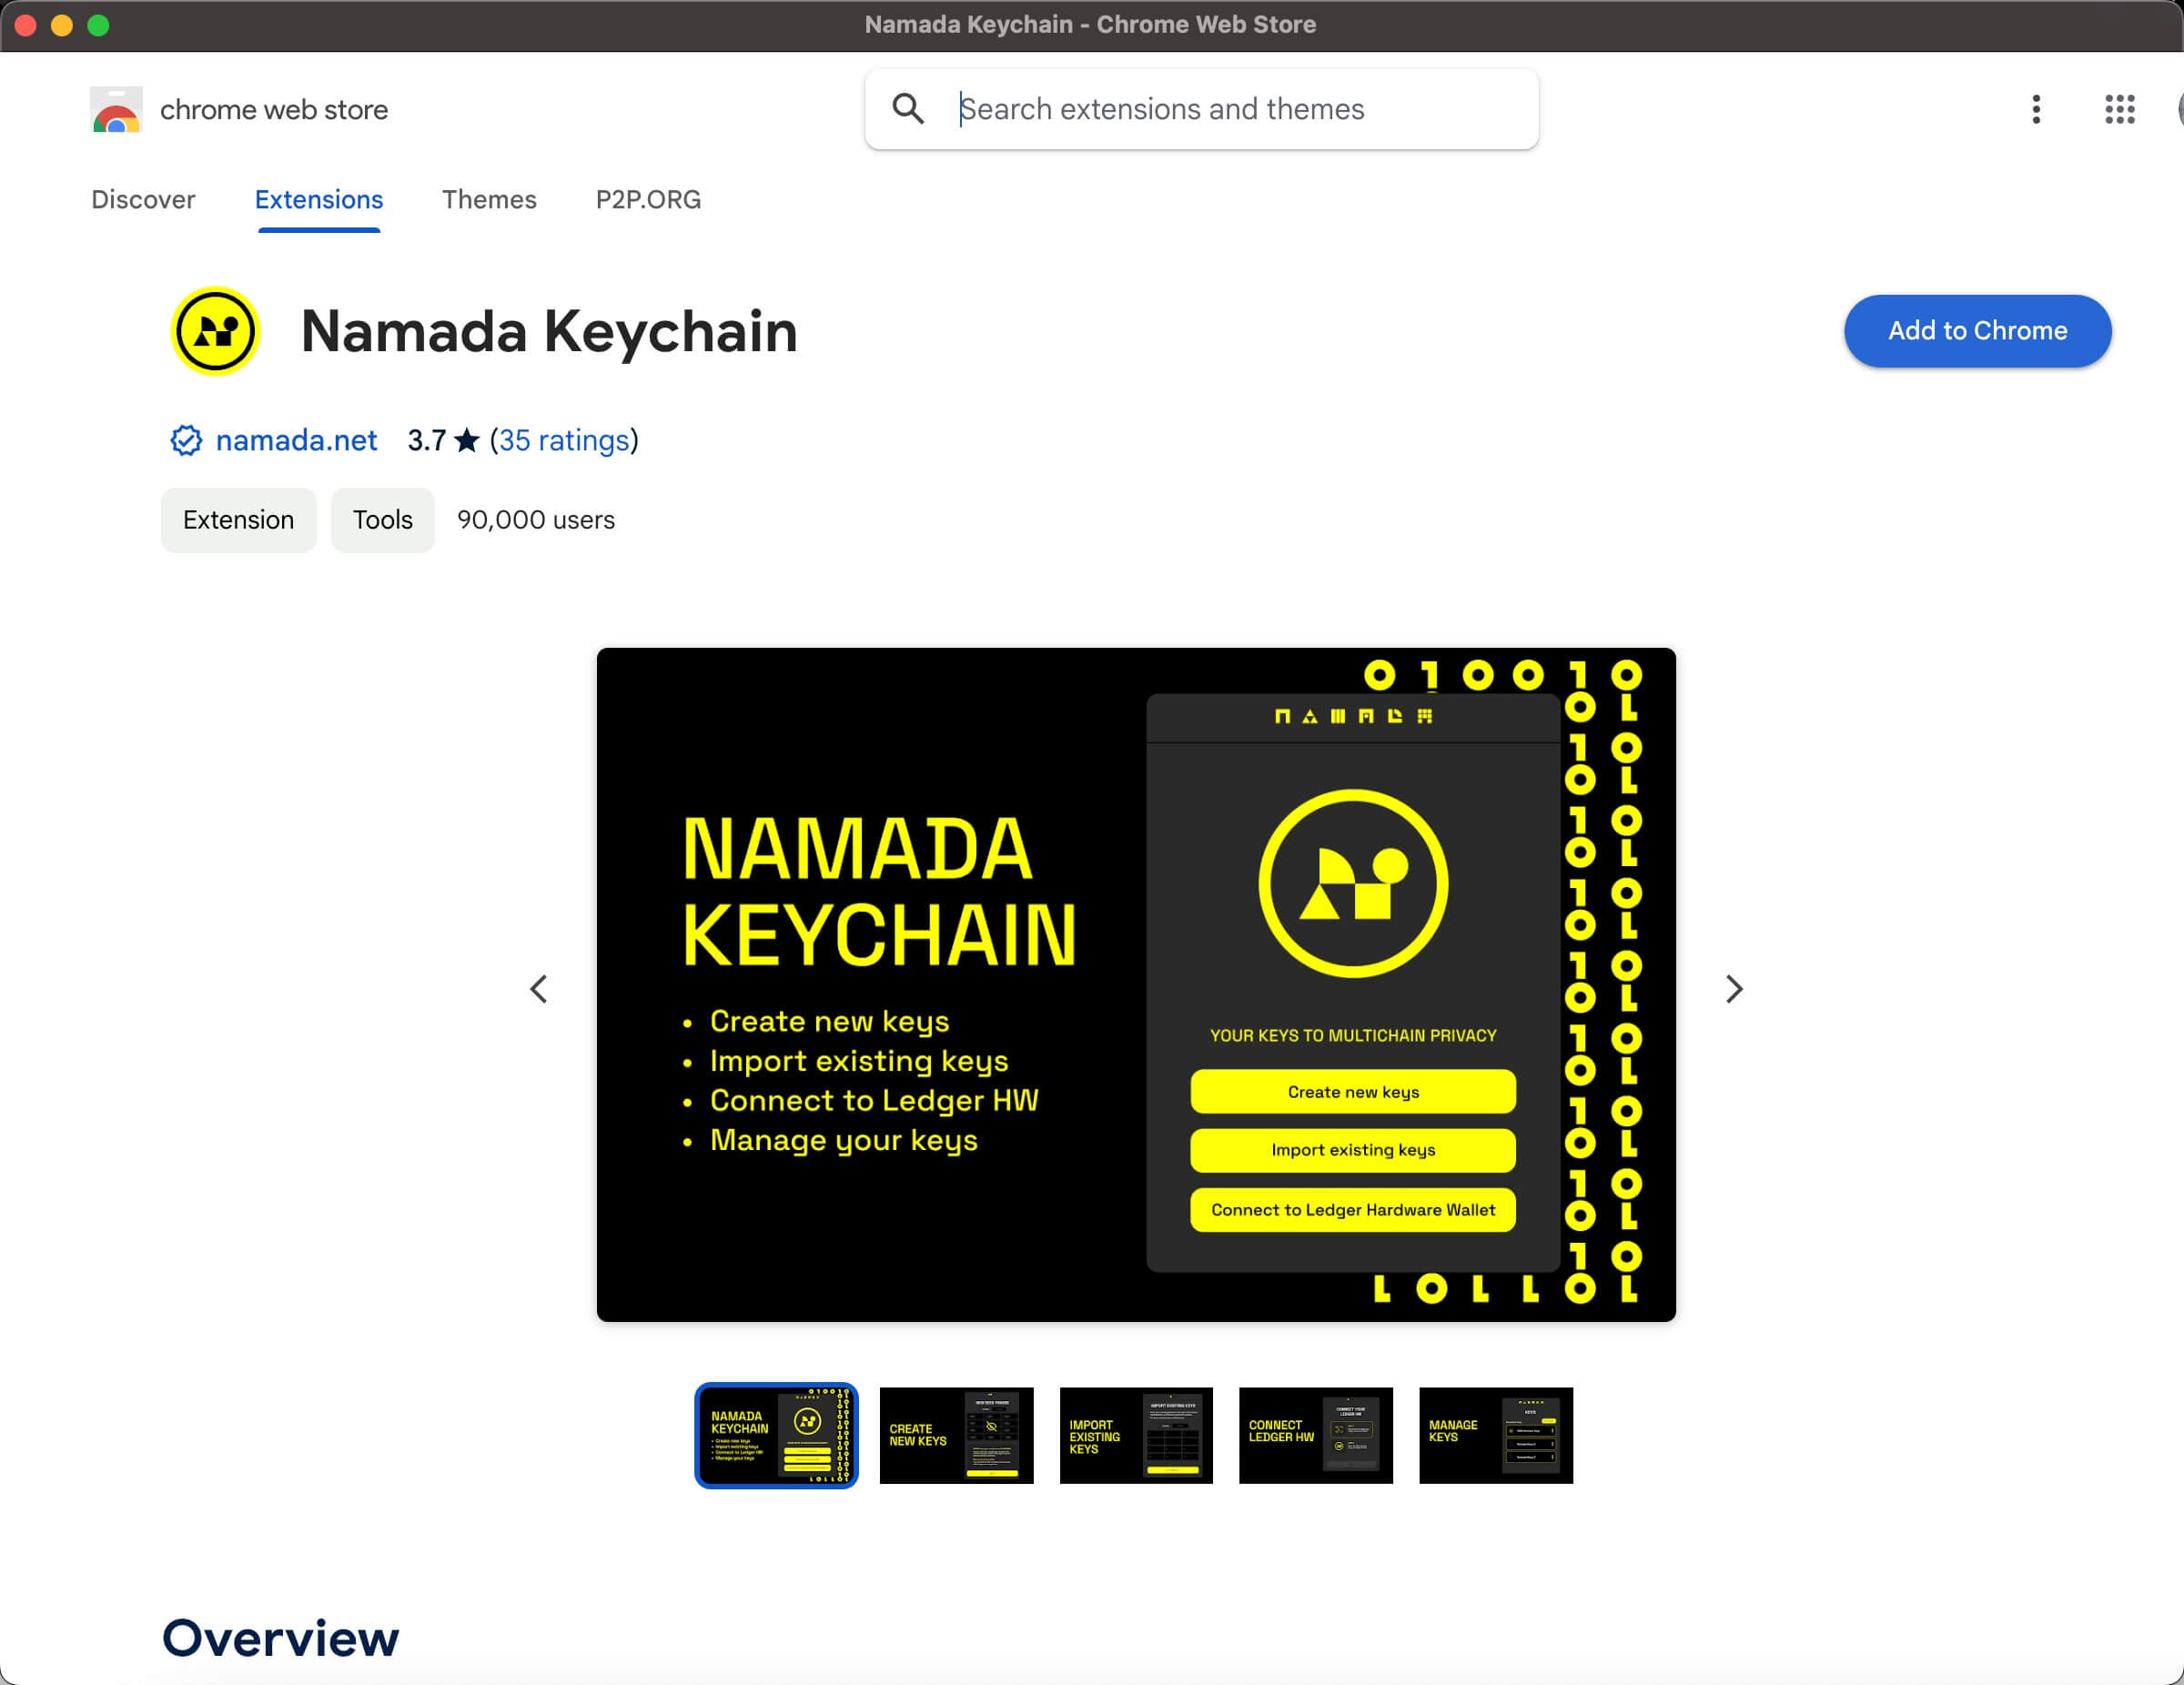Click the Add to Chrome button
The width and height of the screenshot is (2184, 1685).
coord(1977,331)
